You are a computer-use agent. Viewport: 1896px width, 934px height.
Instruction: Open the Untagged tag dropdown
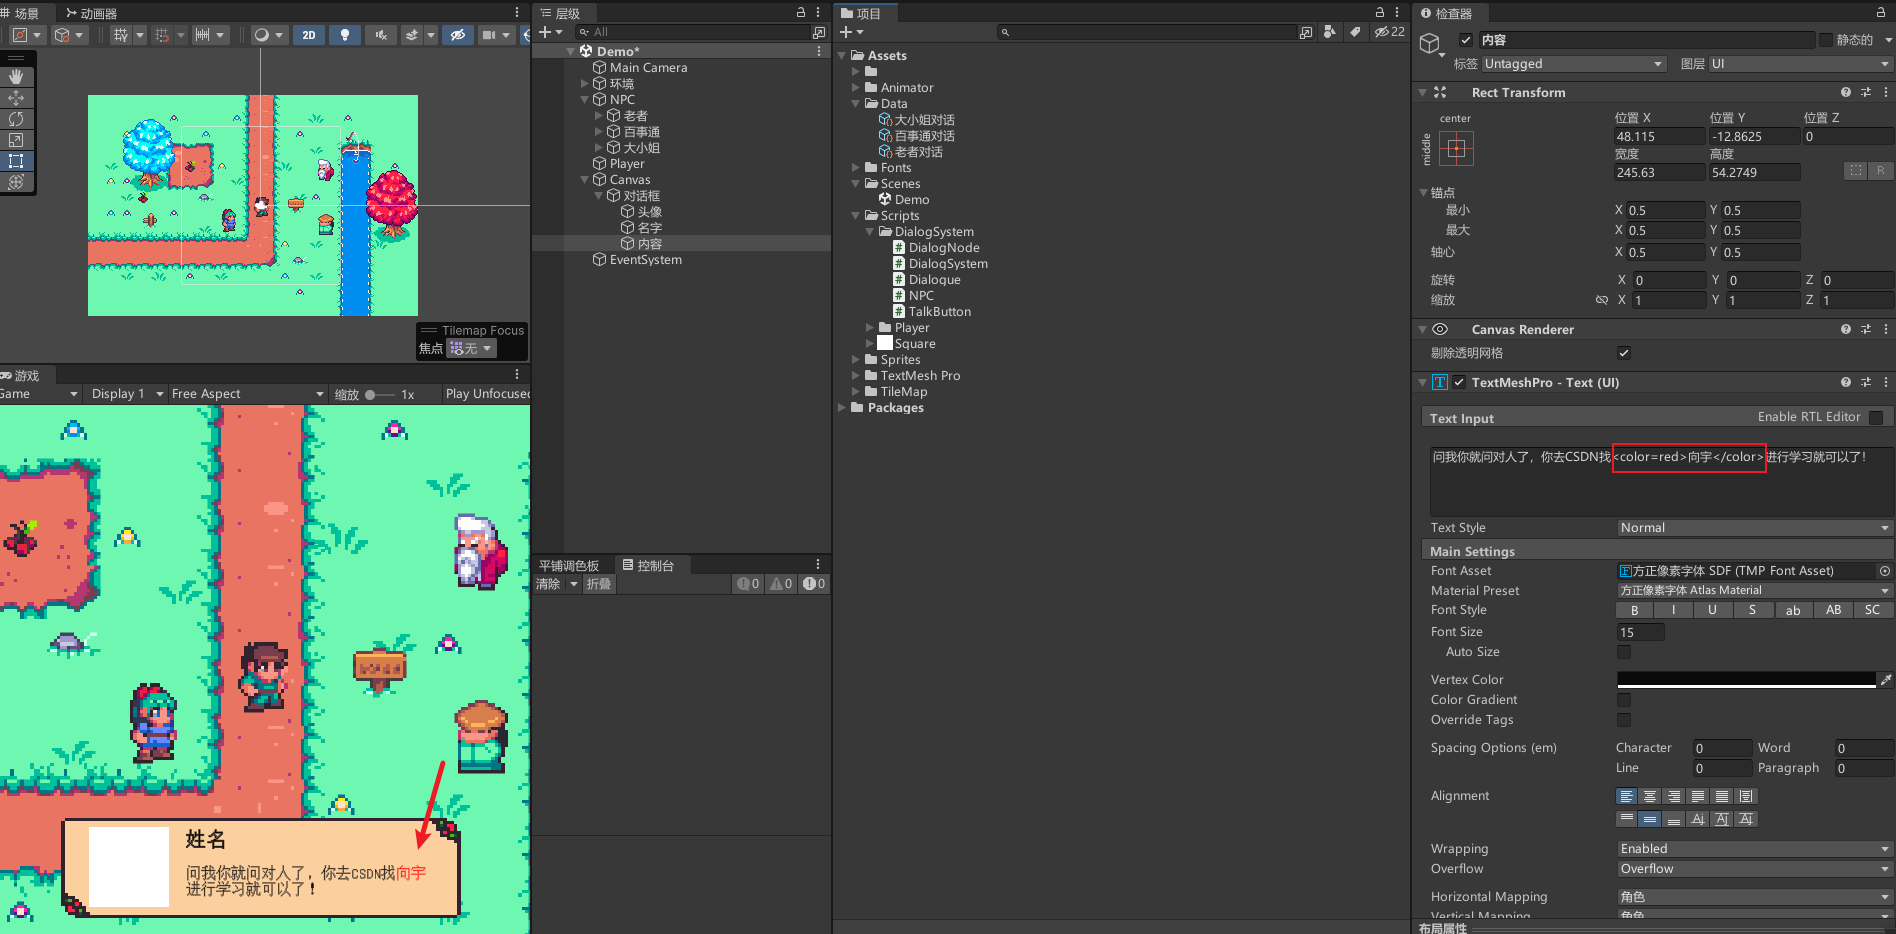[1574, 64]
